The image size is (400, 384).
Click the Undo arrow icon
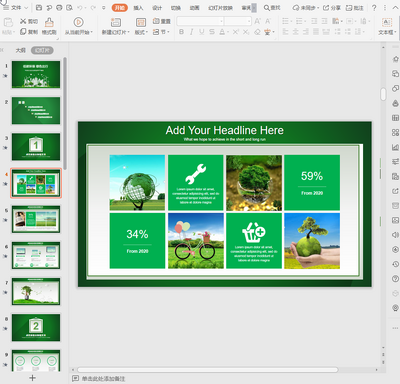point(80,7)
